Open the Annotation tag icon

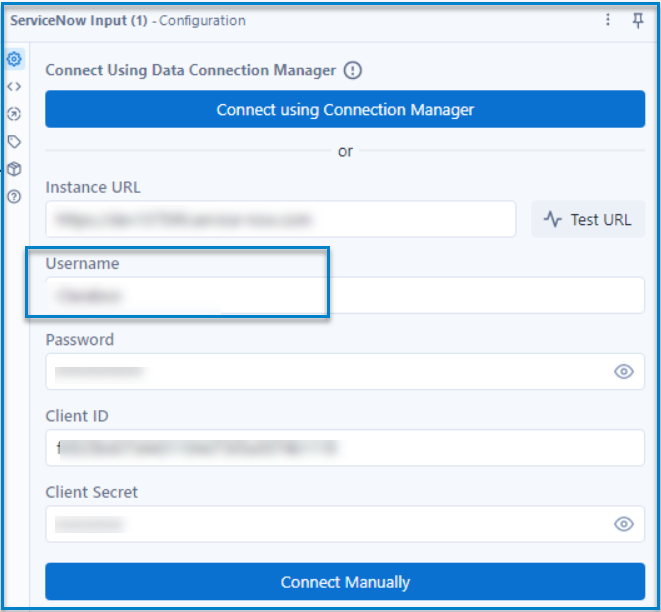coord(14,142)
